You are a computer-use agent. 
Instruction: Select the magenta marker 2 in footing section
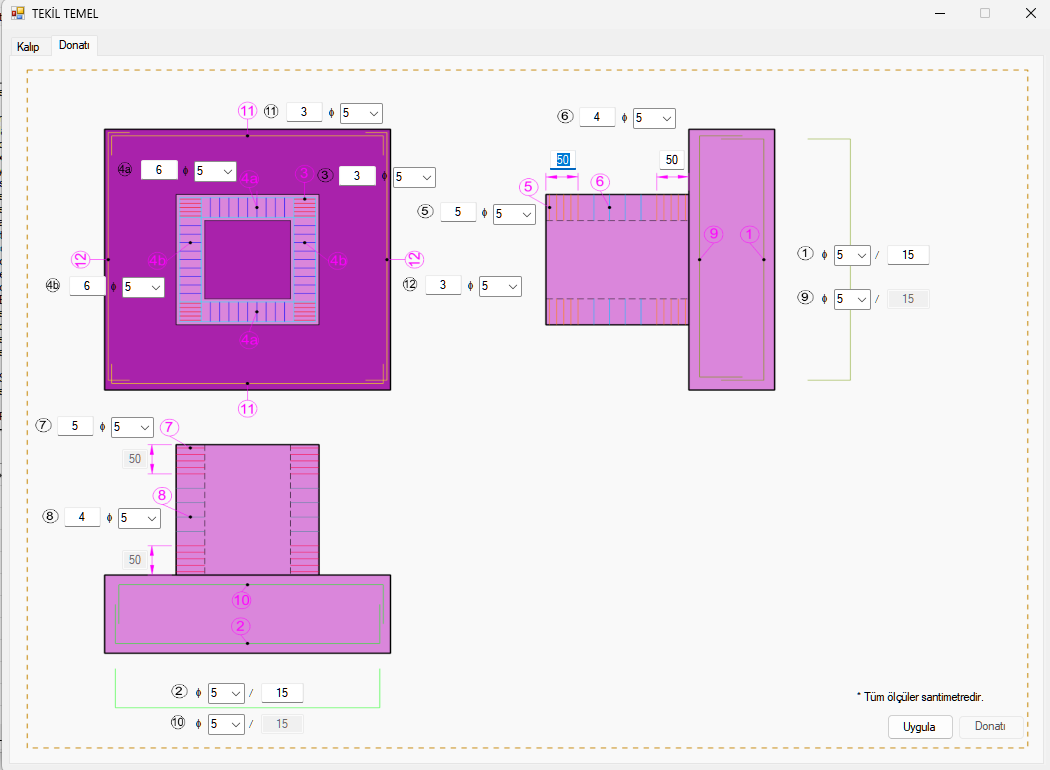pyautogui.click(x=240, y=626)
